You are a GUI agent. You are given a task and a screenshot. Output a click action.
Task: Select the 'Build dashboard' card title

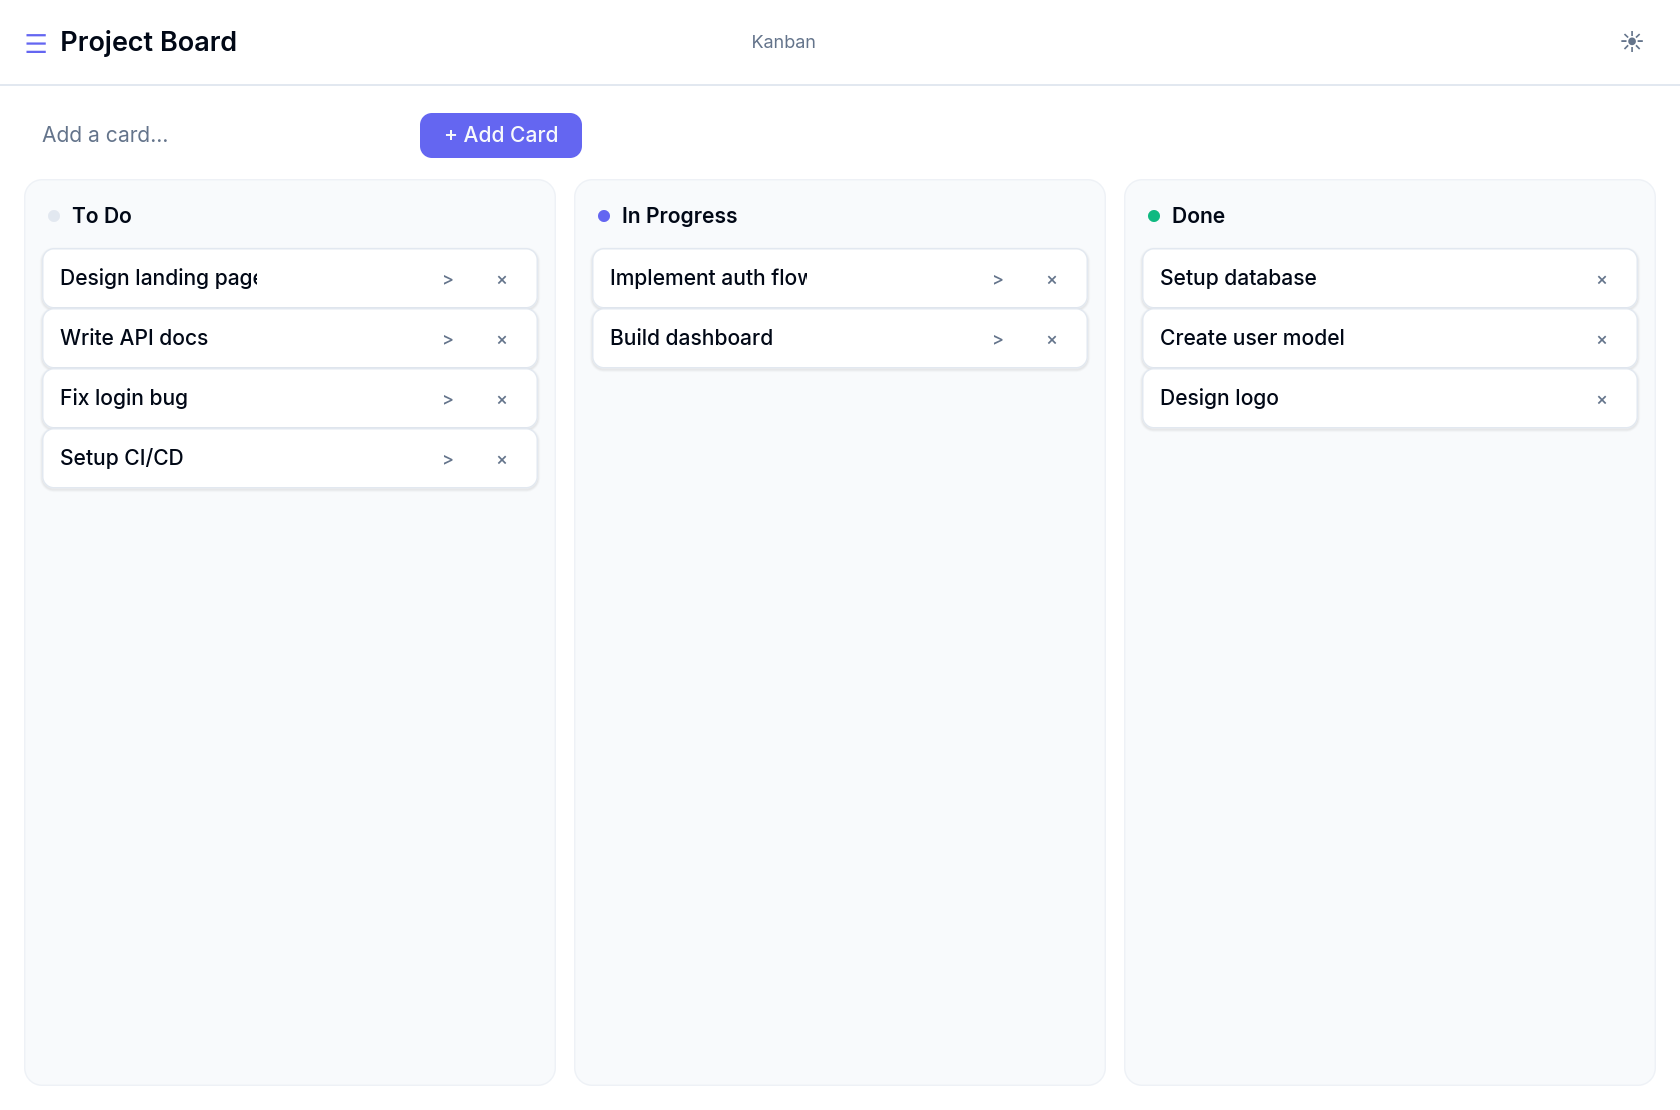[x=692, y=338]
